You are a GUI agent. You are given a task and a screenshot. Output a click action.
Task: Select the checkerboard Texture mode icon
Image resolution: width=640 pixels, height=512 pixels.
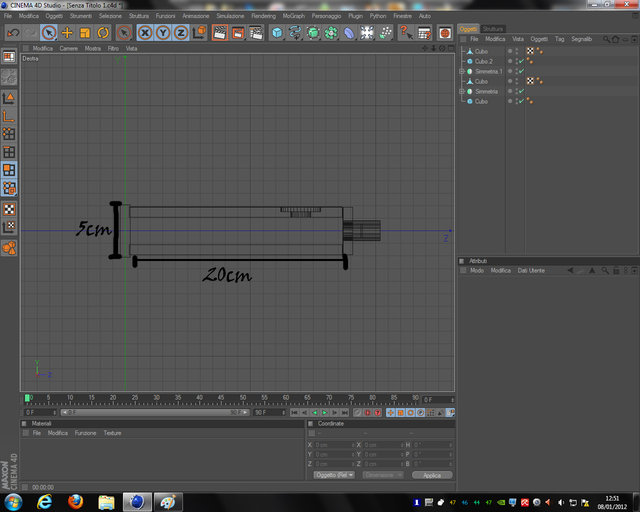click(x=9, y=209)
